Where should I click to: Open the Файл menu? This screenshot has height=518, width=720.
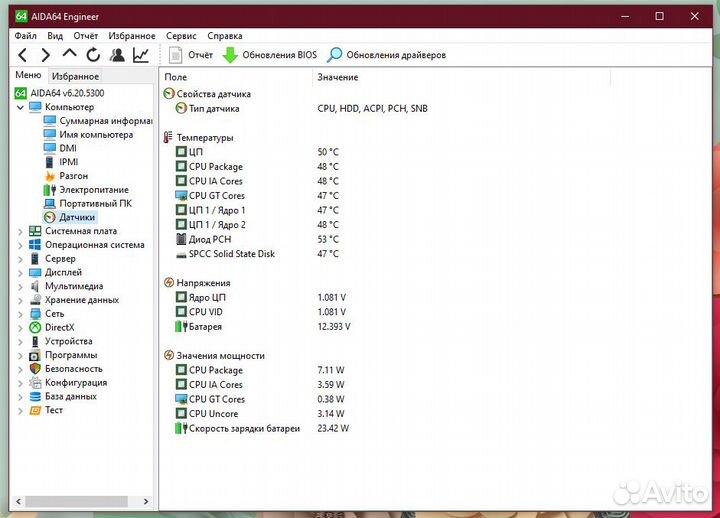click(x=26, y=36)
